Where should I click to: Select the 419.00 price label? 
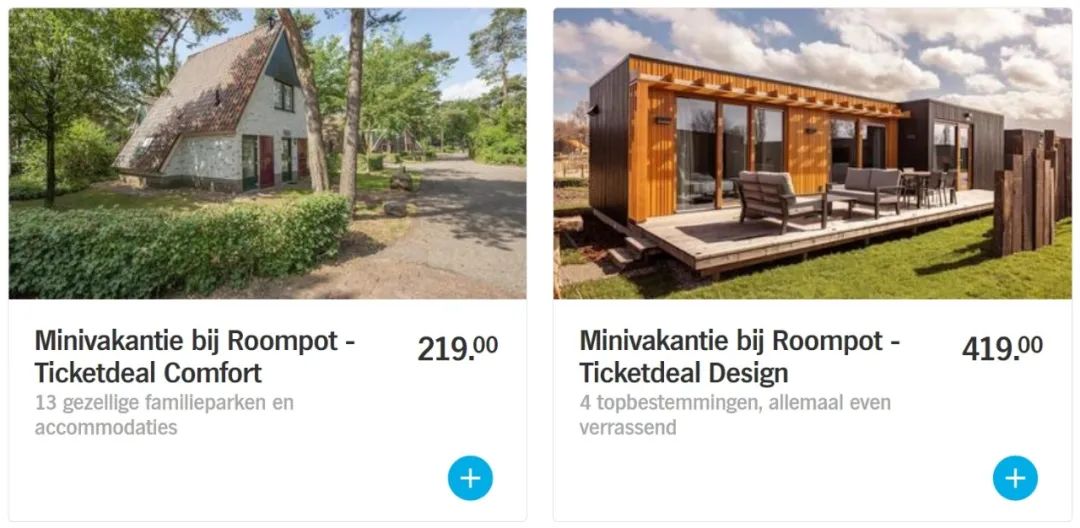tap(1002, 347)
